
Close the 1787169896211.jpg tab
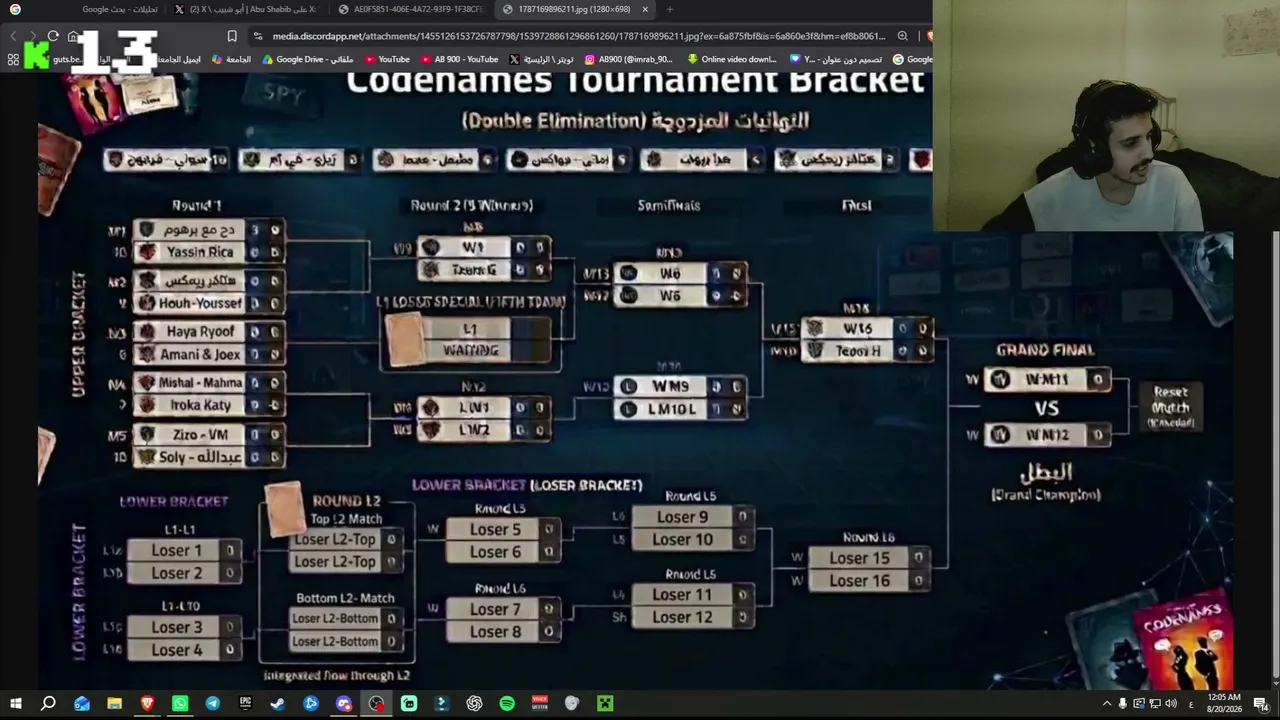pyautogui.click(x=645, y=9)
